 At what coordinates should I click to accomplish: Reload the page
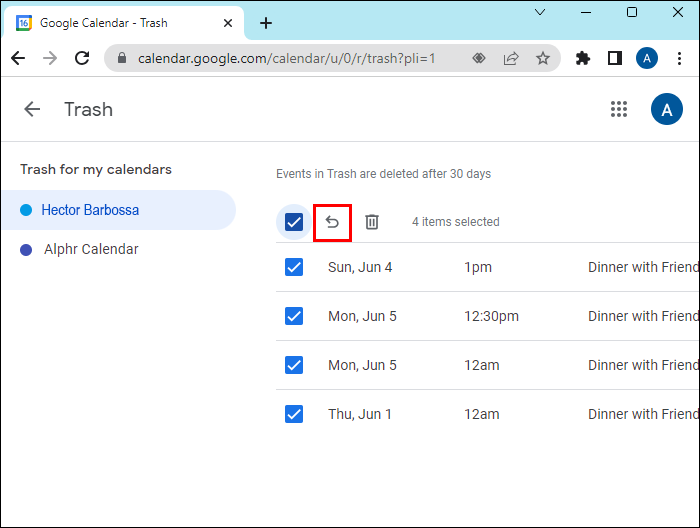click(82, 59)
